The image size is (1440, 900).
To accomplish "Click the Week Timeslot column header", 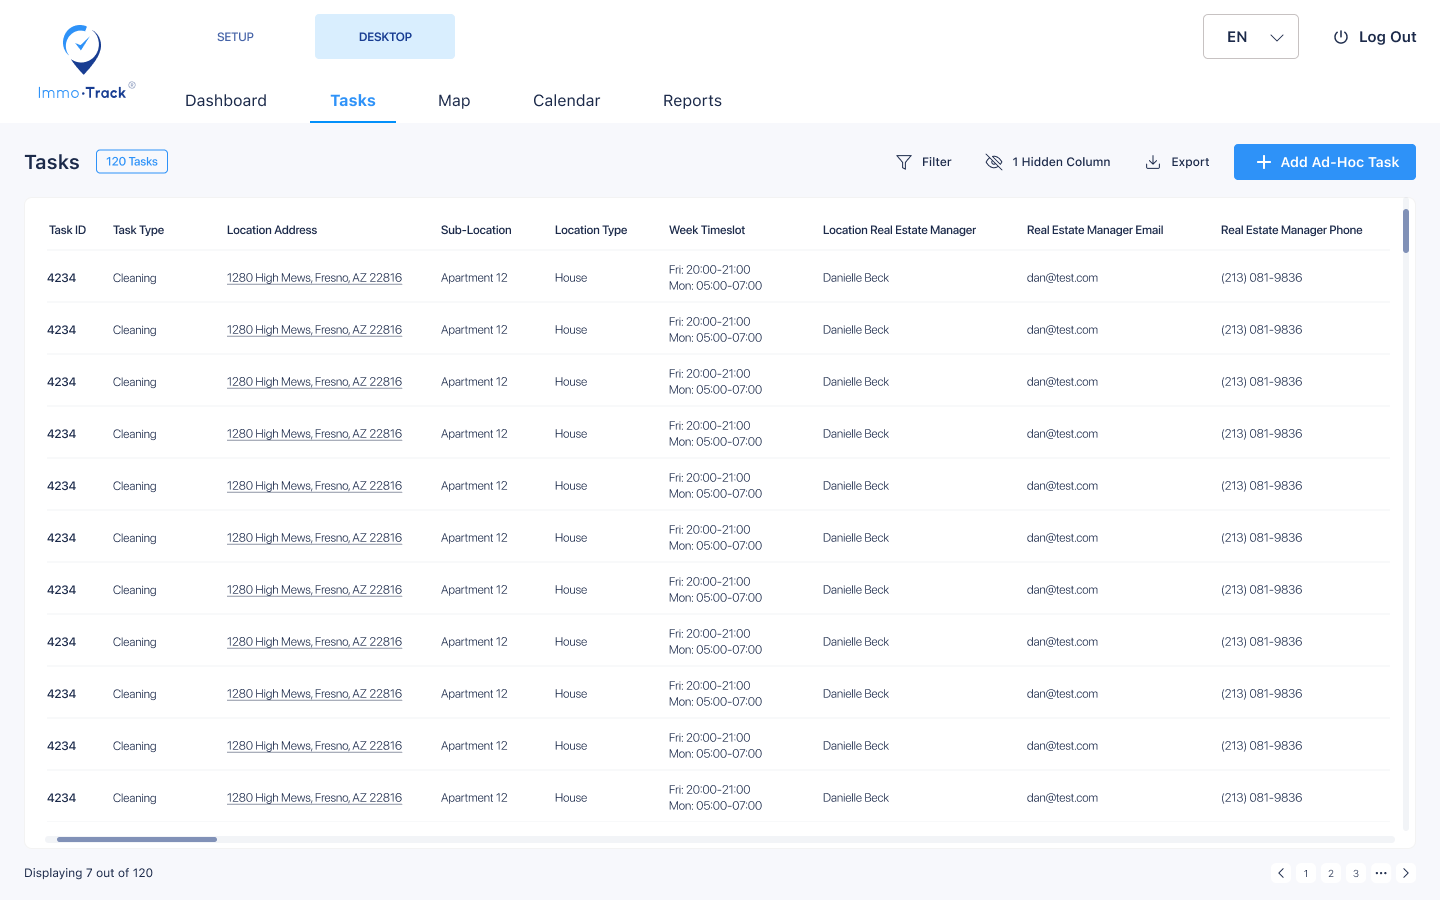I will tap(707, 230).
